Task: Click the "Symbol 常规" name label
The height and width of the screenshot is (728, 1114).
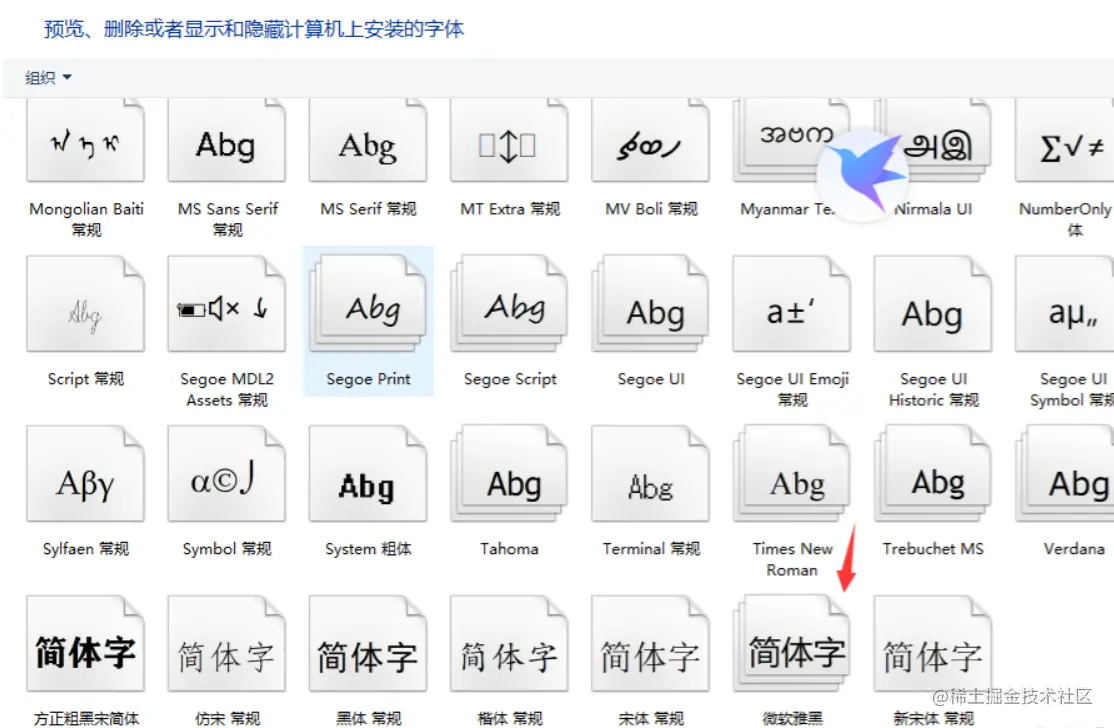Action: click(x=227, y=549)
